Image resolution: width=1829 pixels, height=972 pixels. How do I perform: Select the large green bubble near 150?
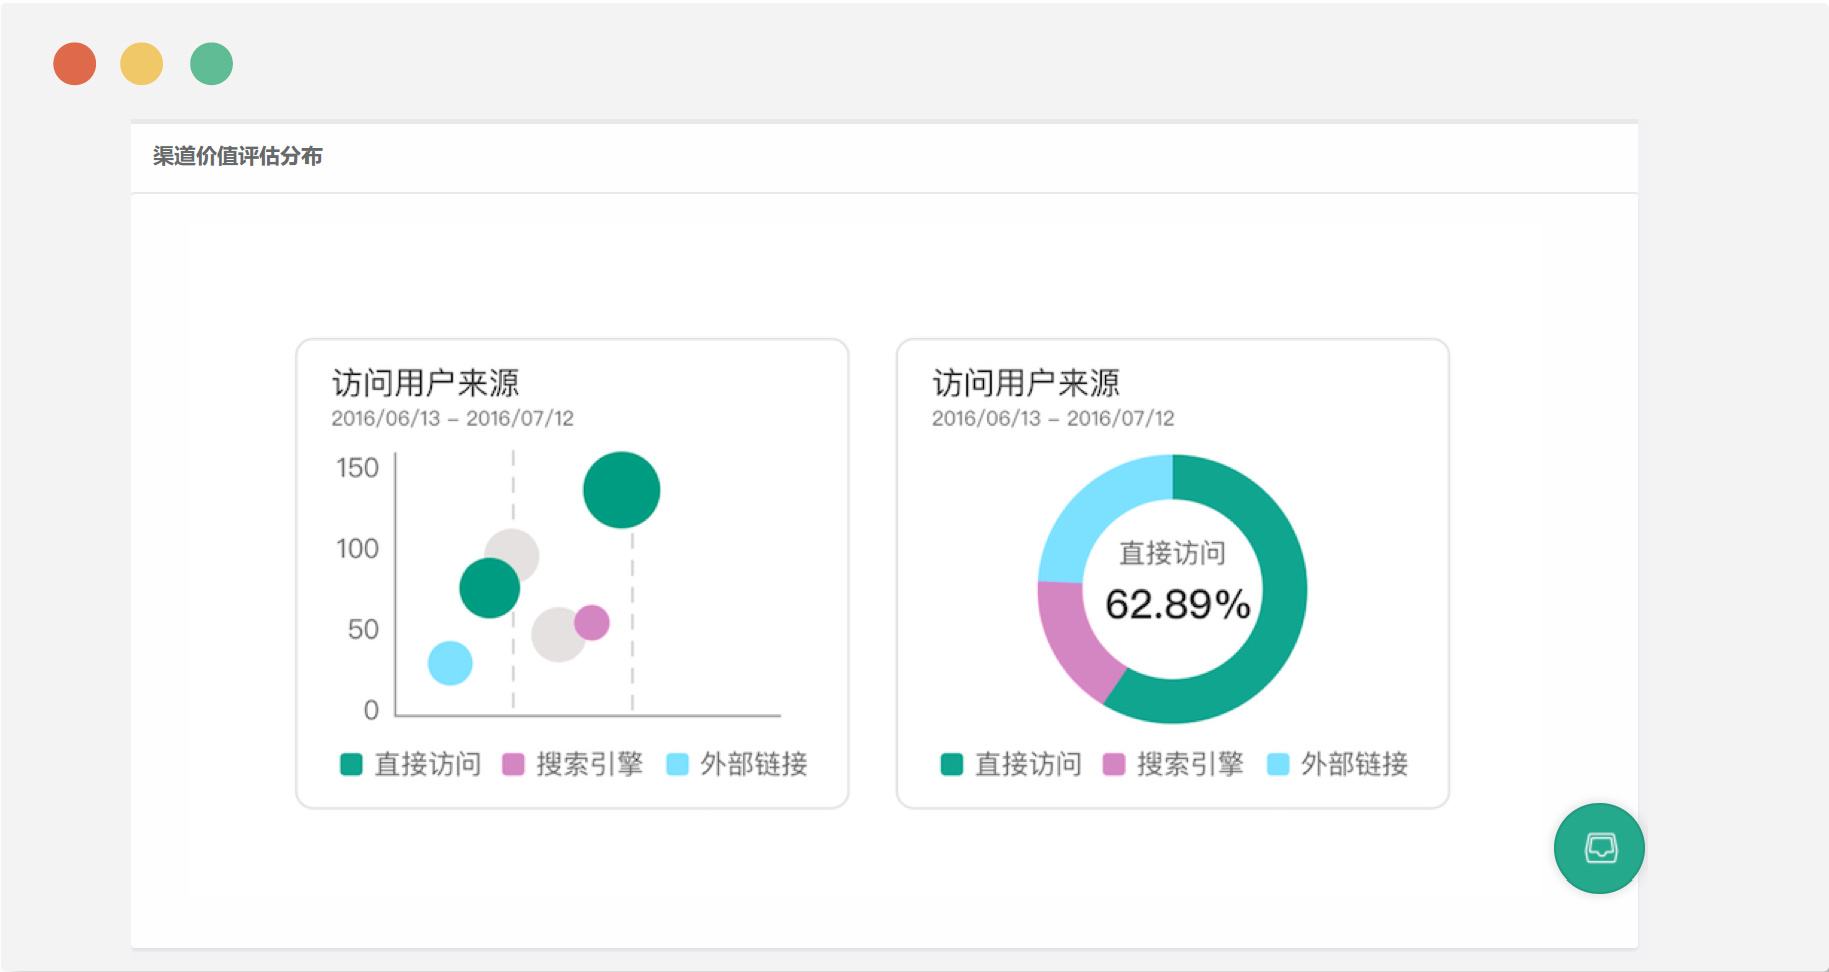(622, 490)
